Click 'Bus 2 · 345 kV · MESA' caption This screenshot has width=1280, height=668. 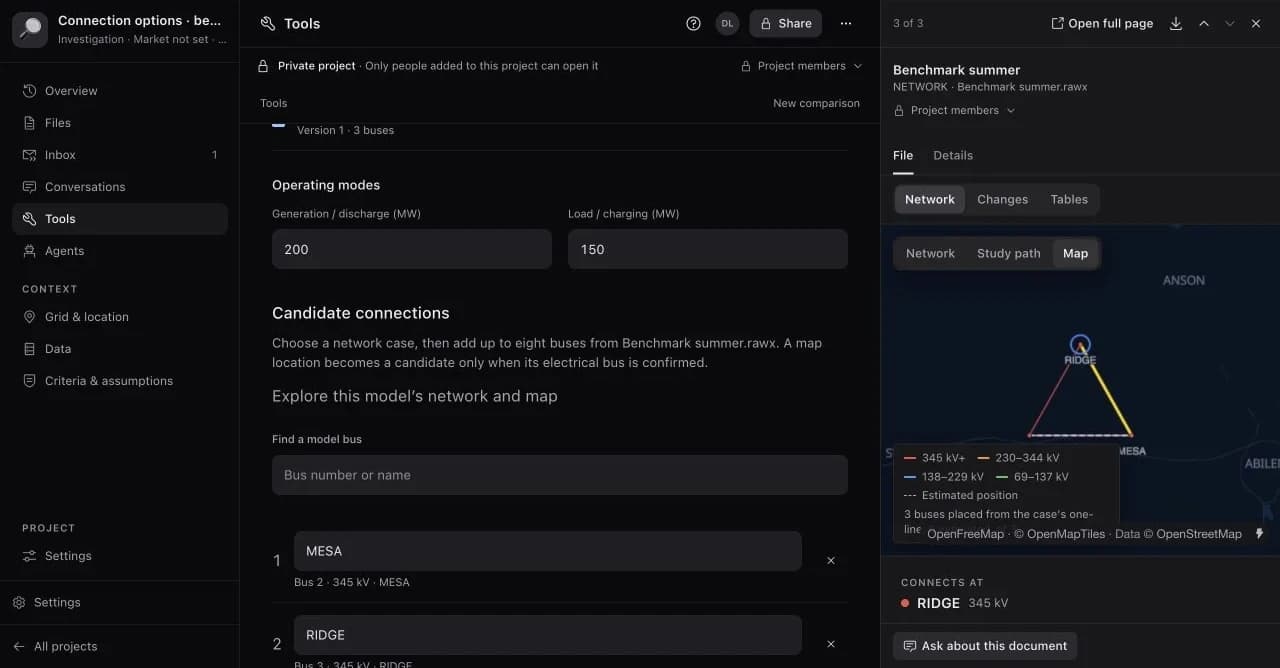(352, 582)
